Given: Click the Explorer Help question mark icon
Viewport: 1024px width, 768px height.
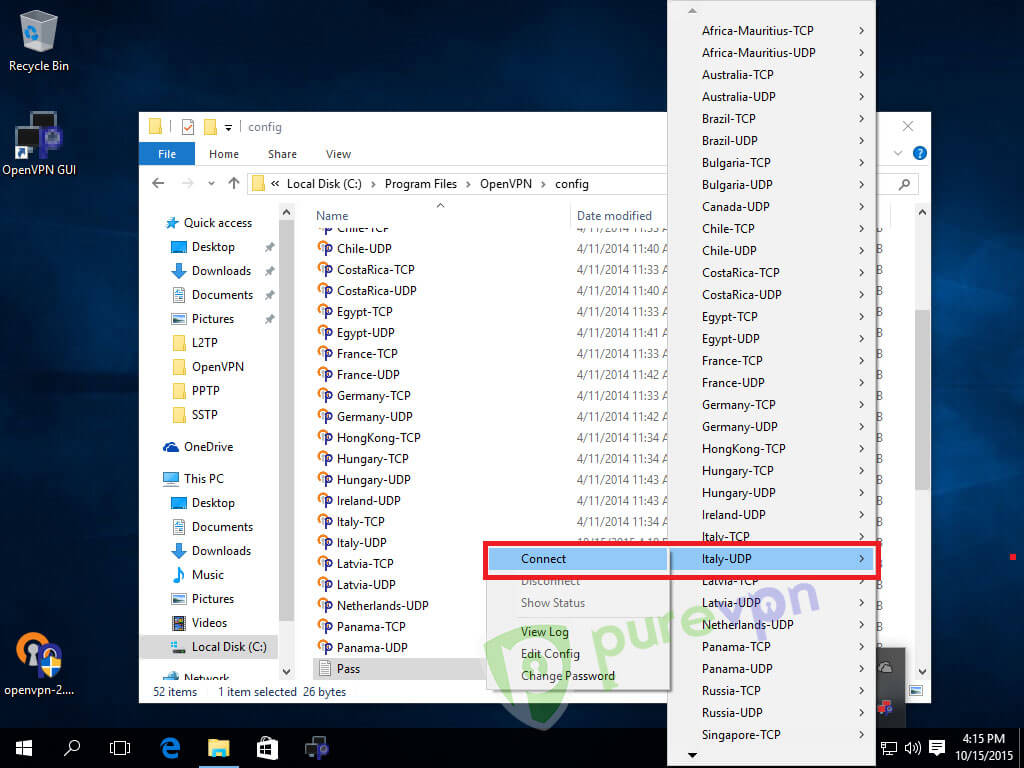Looking at the screenshot, I should pyautogui.click(x=920, y=153).
